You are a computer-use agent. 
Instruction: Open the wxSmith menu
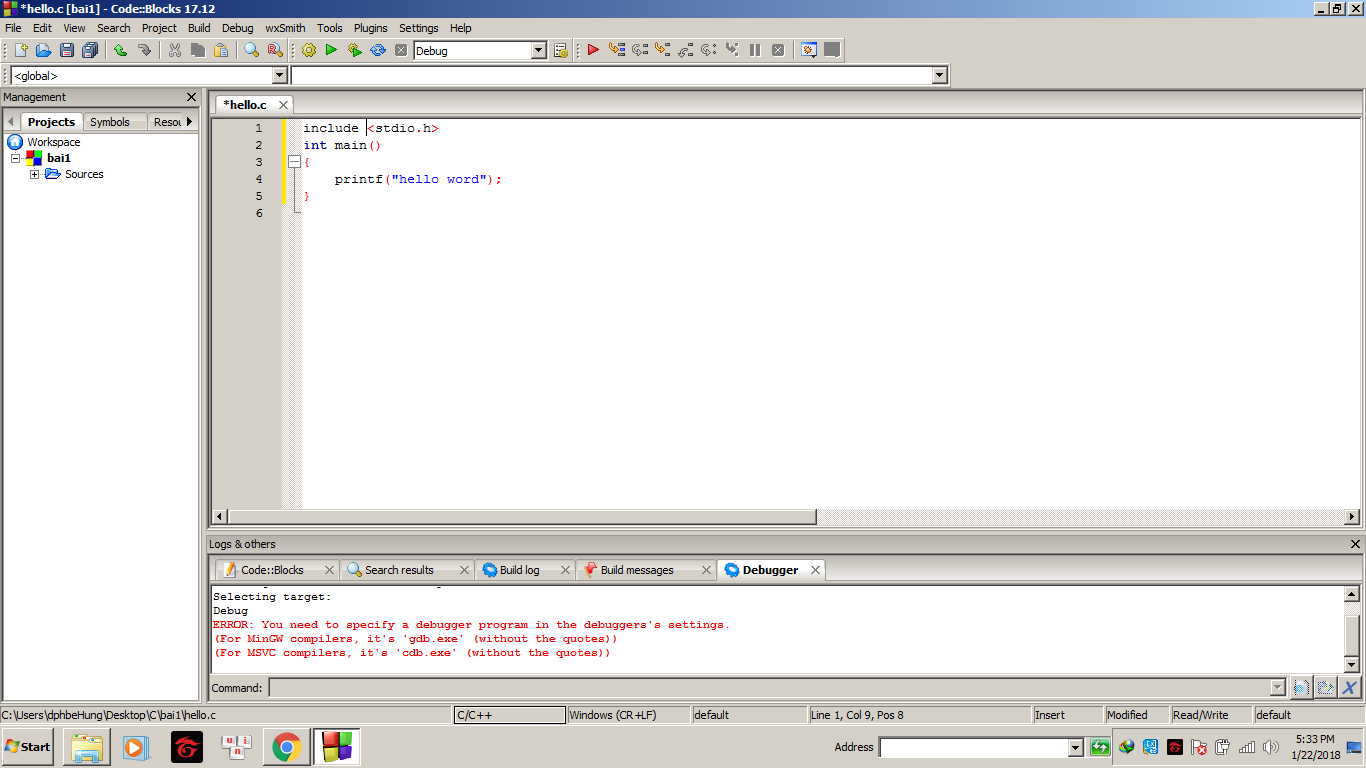click(285, 28)
